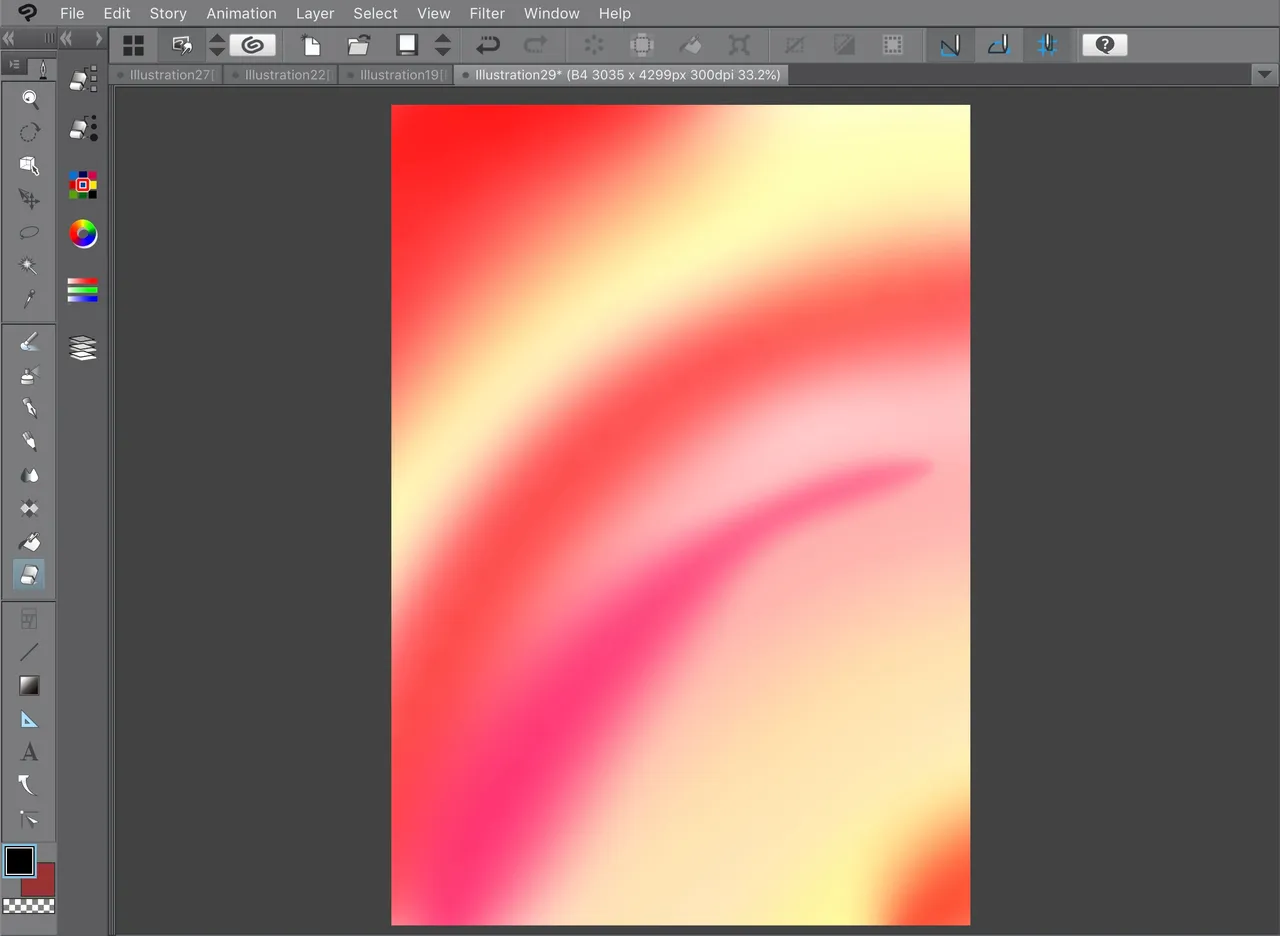Select the Balloon tail tool
This screenshot has height=936, width=1280.
pyautogui.click(x=30, y=785)
